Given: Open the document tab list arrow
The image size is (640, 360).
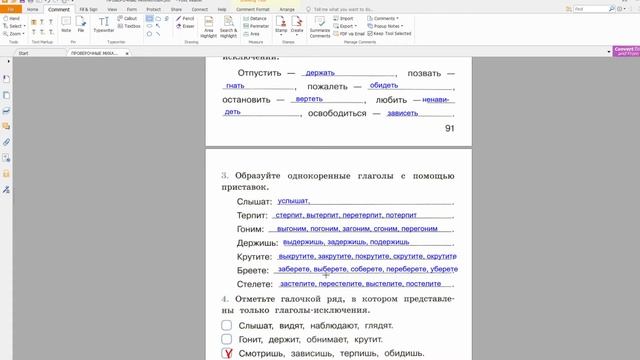Looking at the screenshot, I should pyautogui.click(x=609, y=52).
